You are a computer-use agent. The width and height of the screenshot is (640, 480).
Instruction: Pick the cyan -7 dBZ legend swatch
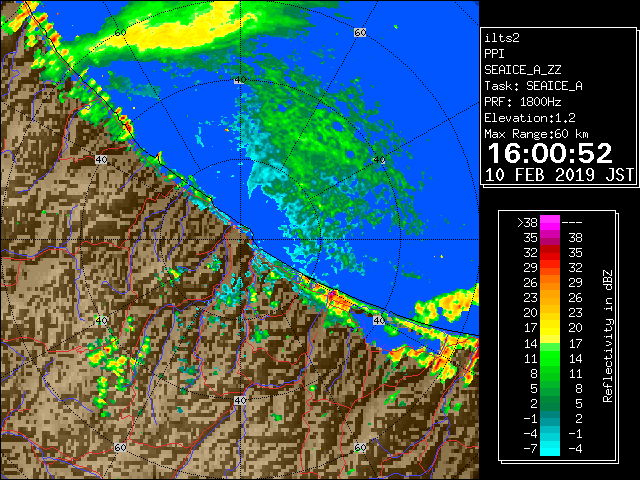[550, 448]
